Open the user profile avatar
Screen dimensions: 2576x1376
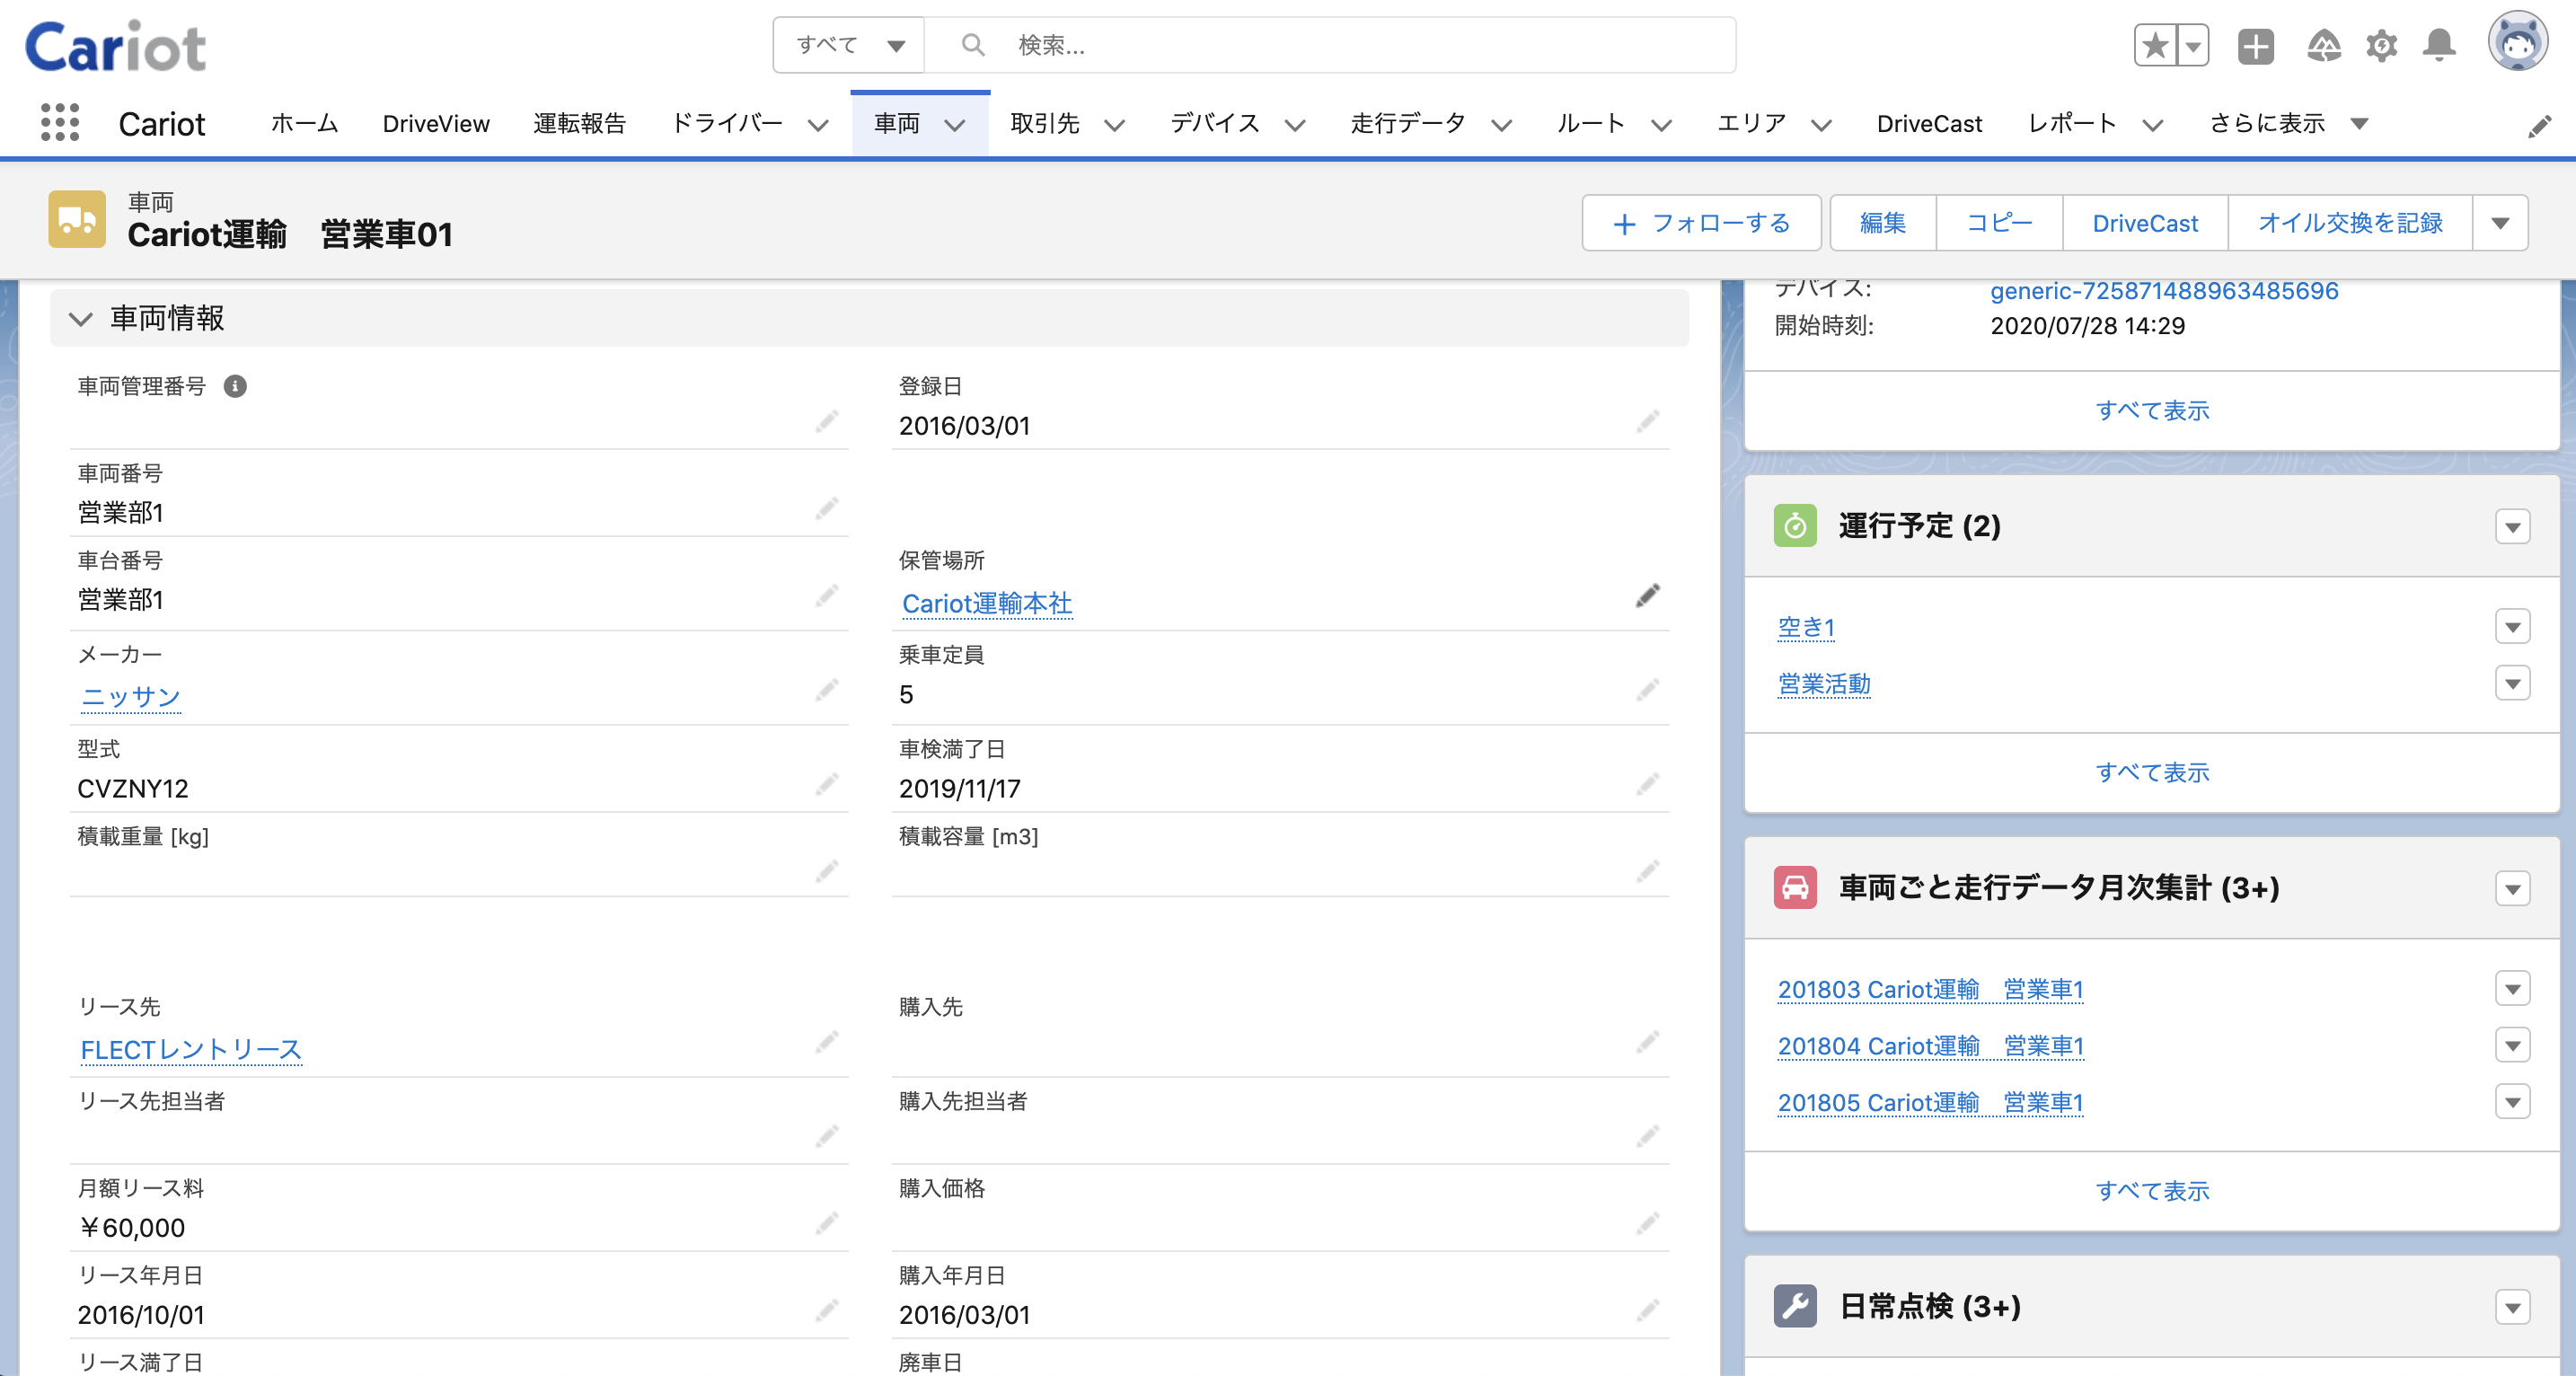2517,41
